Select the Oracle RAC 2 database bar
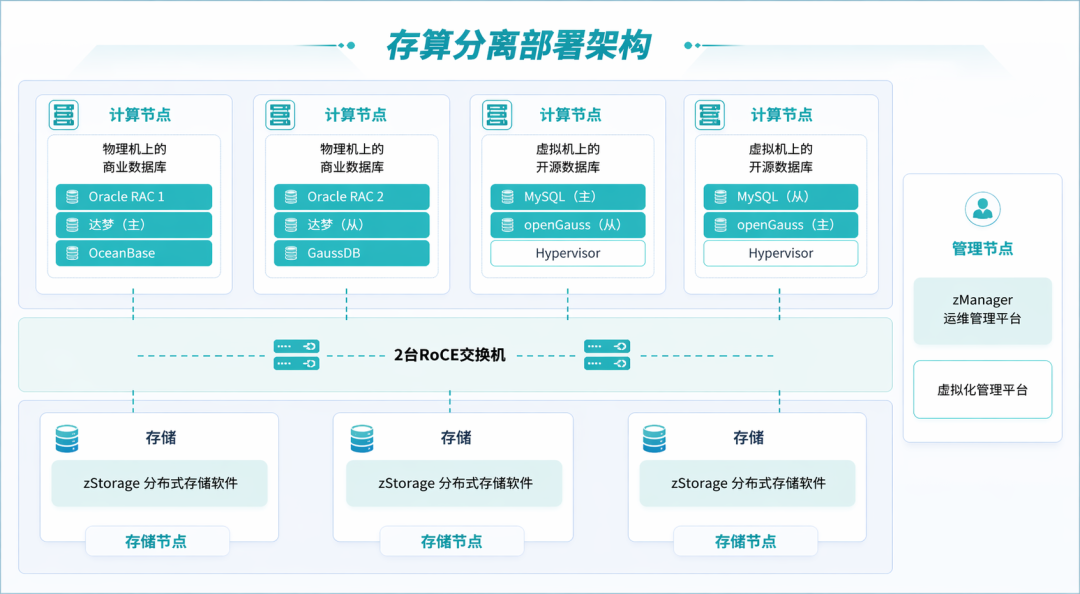The width and height of the screenshot is (1080, 594). coord(352,197)
